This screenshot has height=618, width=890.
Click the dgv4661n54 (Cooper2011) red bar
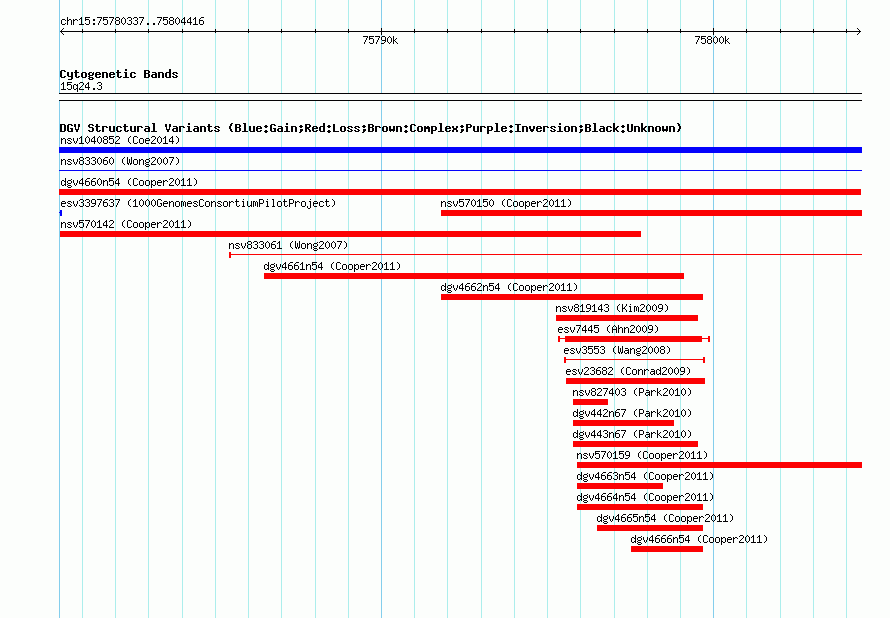(x=474, y=276)
